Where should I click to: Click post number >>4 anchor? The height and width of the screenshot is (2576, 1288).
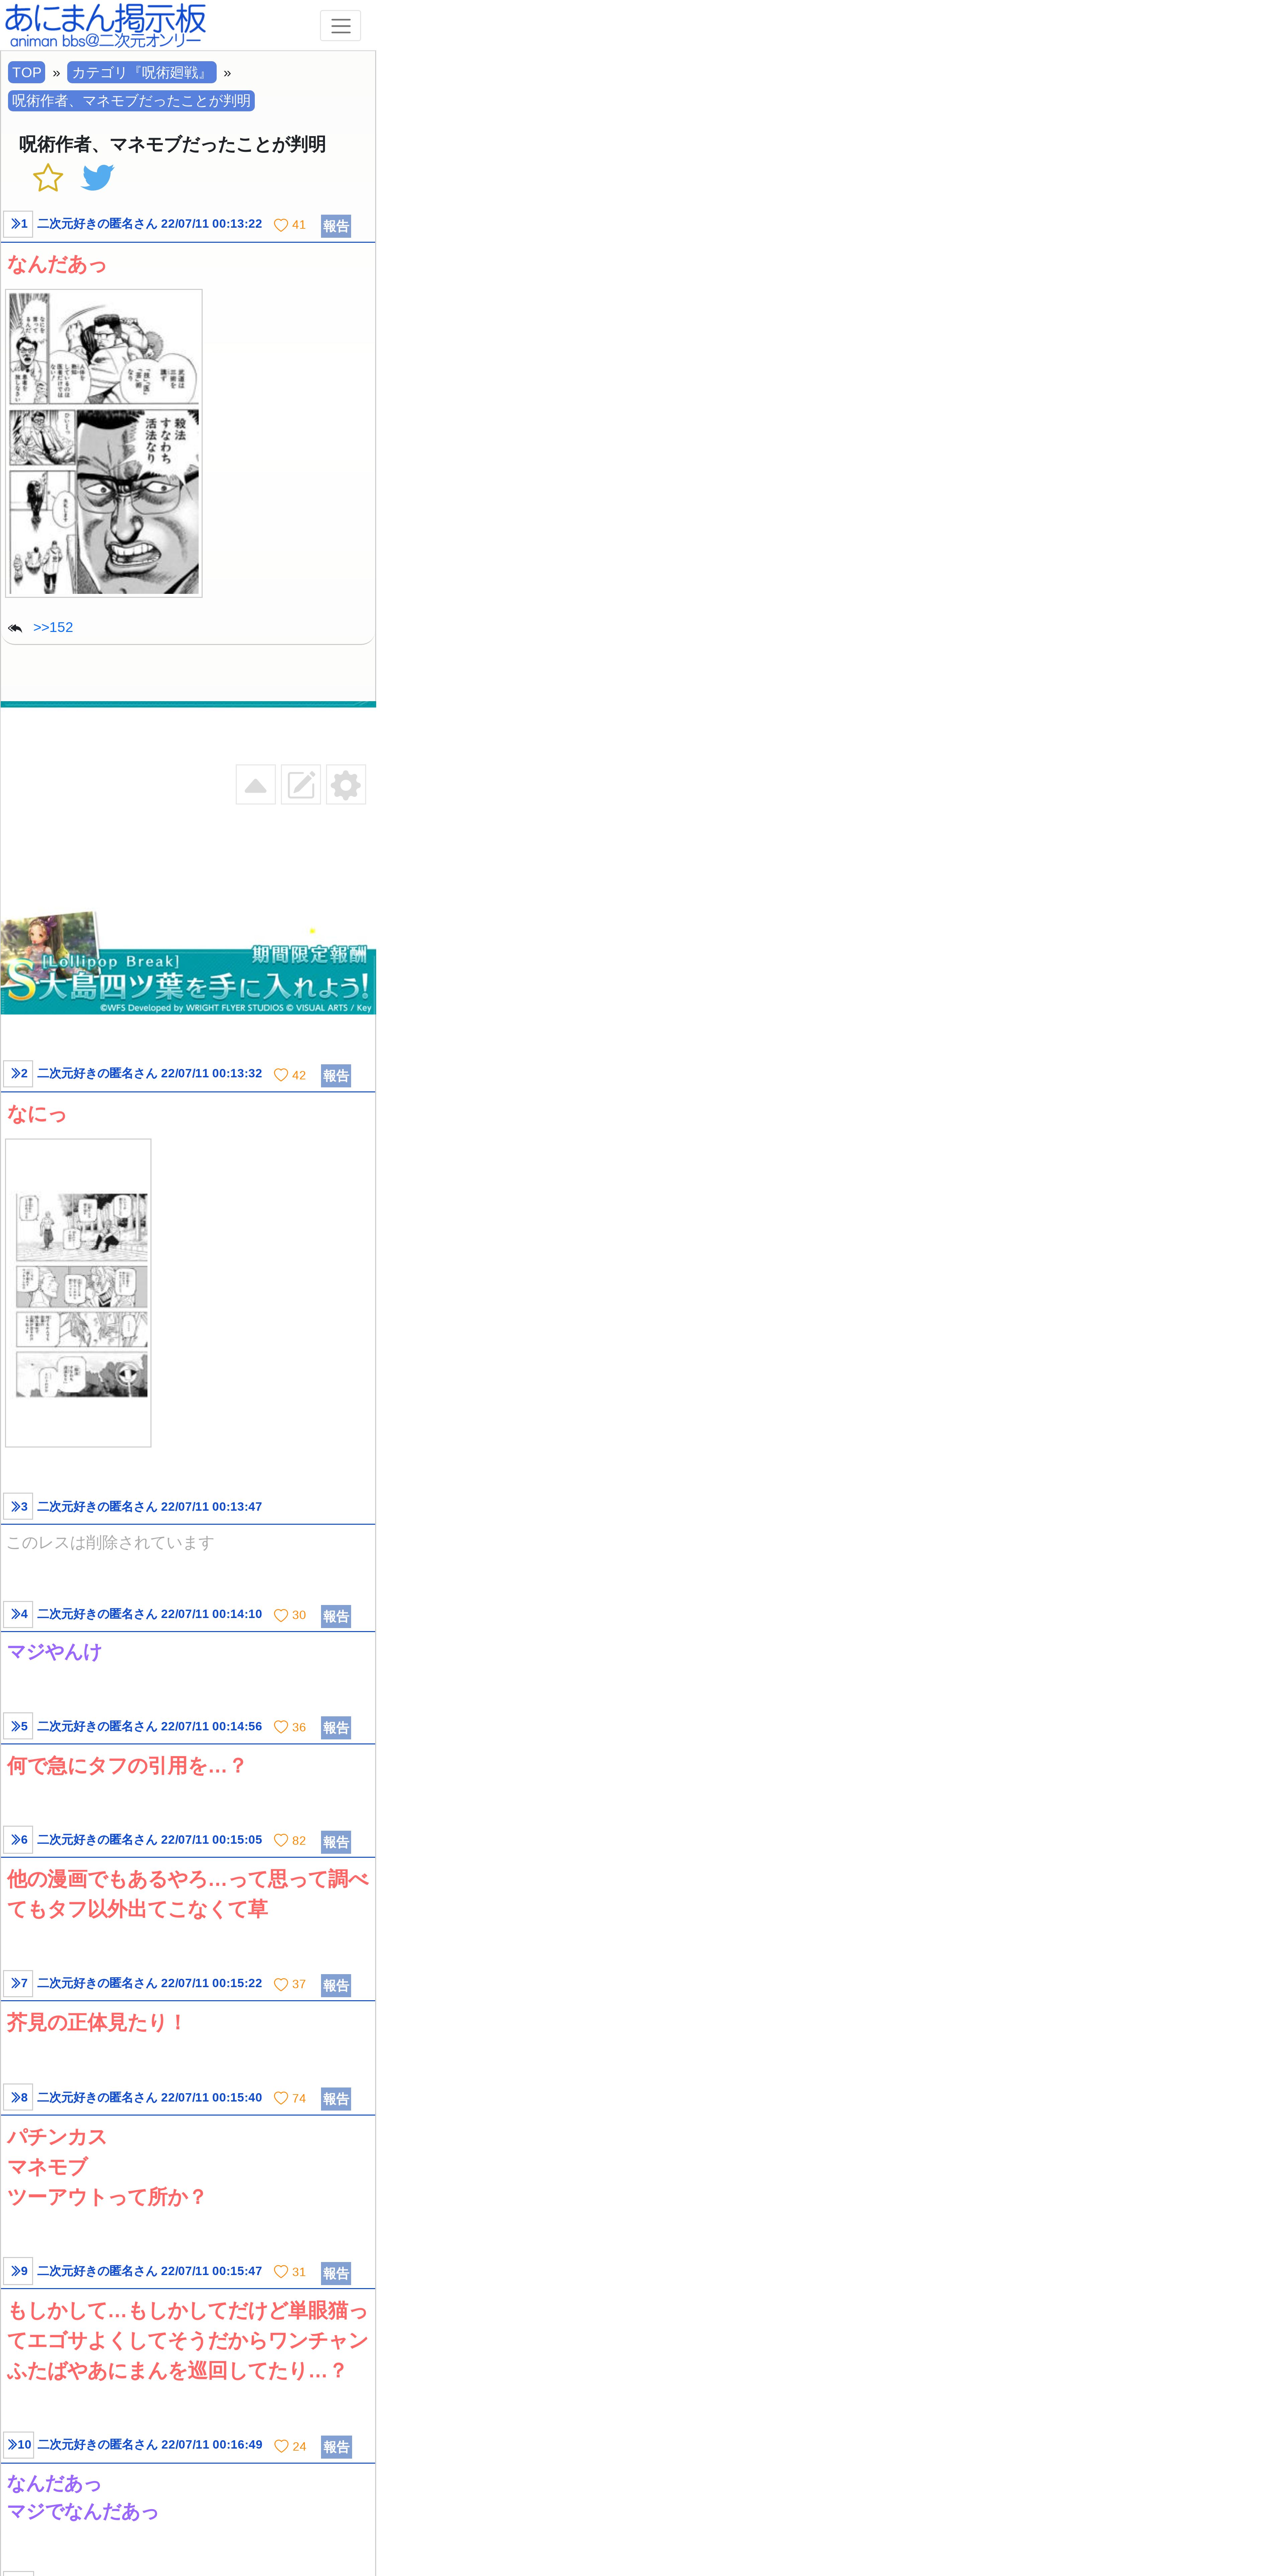point(18,1614)
